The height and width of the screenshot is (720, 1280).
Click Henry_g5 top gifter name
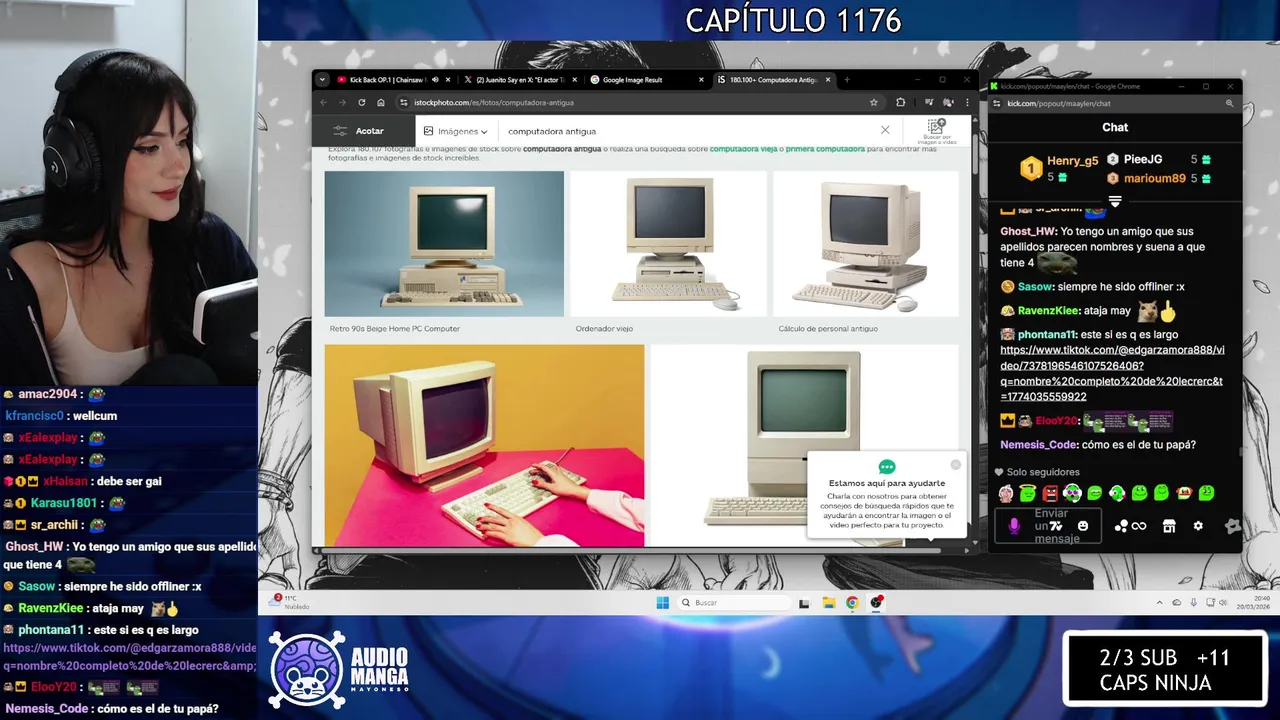click(x=1072, y=160)
